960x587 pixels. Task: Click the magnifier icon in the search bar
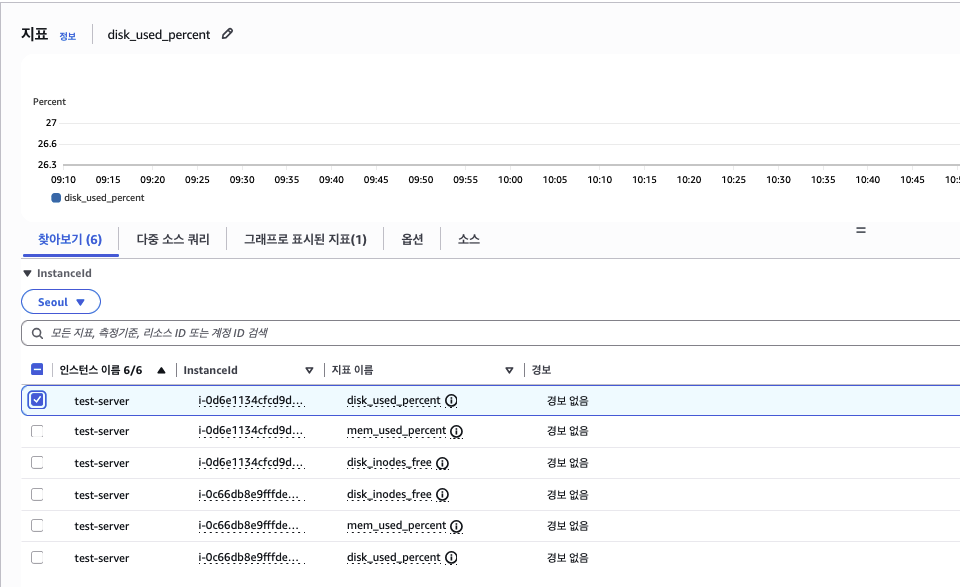point(37,333)
